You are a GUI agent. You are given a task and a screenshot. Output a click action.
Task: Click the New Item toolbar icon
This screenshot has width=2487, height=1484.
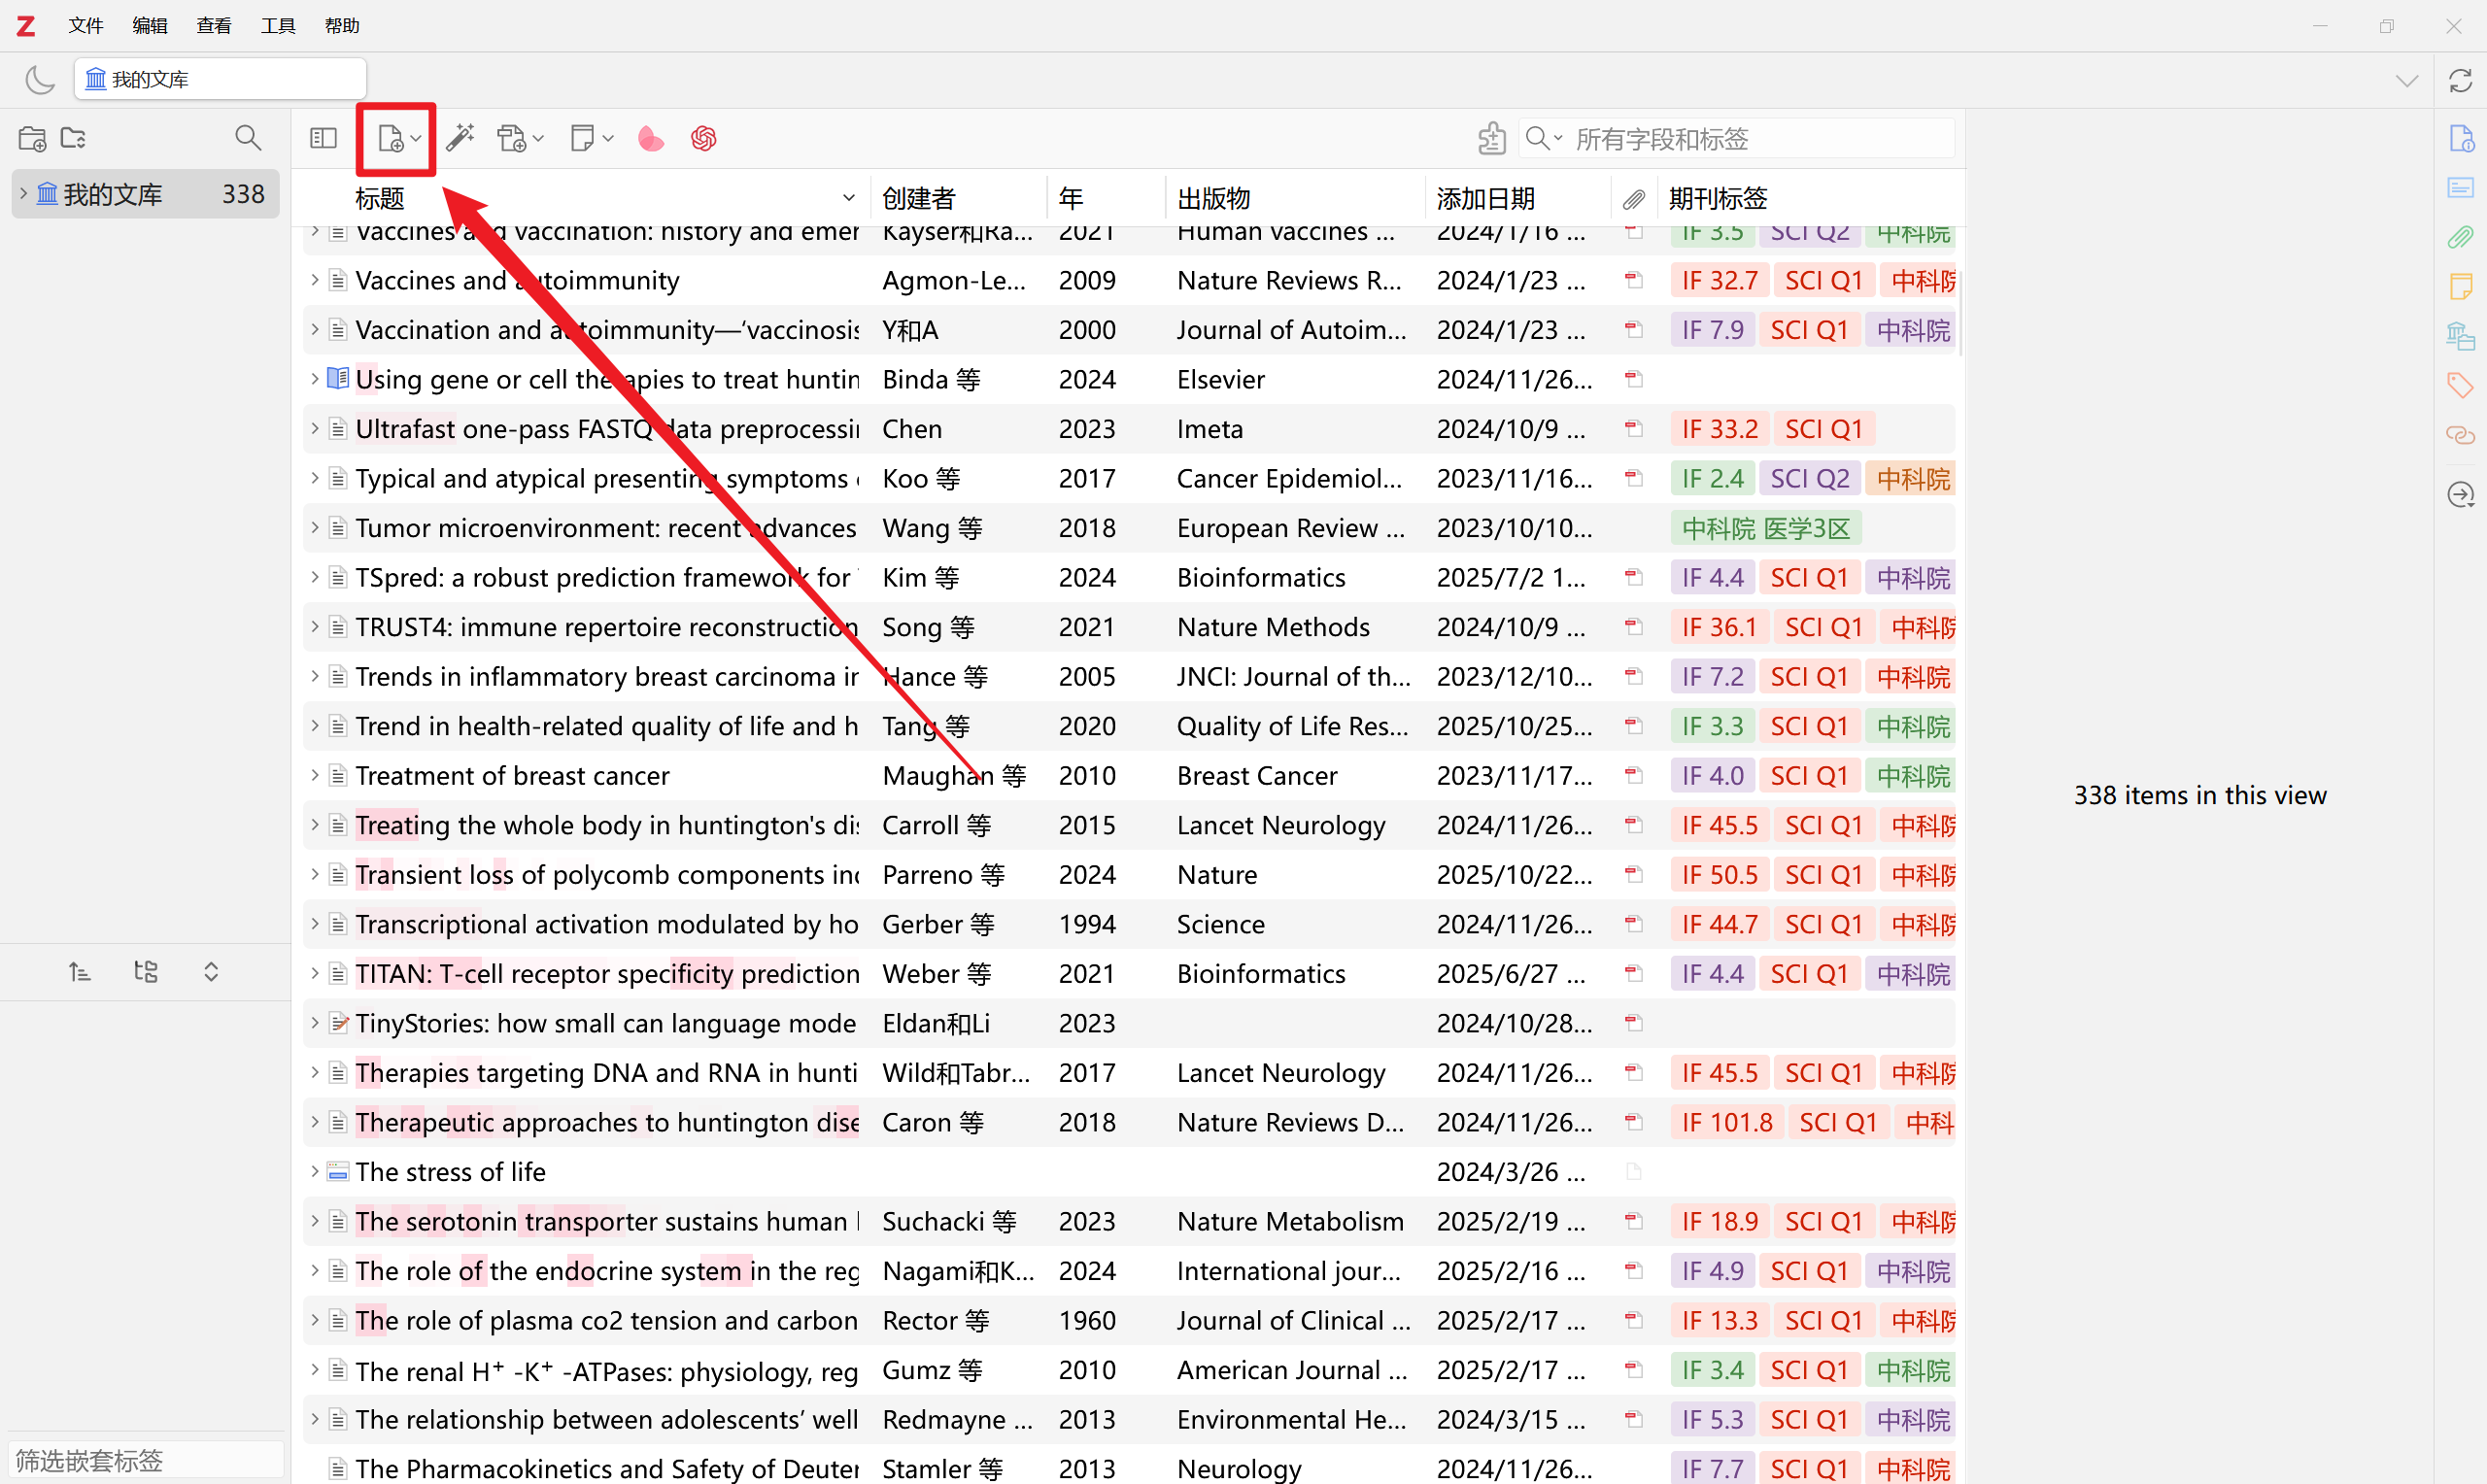click(391, 138)
